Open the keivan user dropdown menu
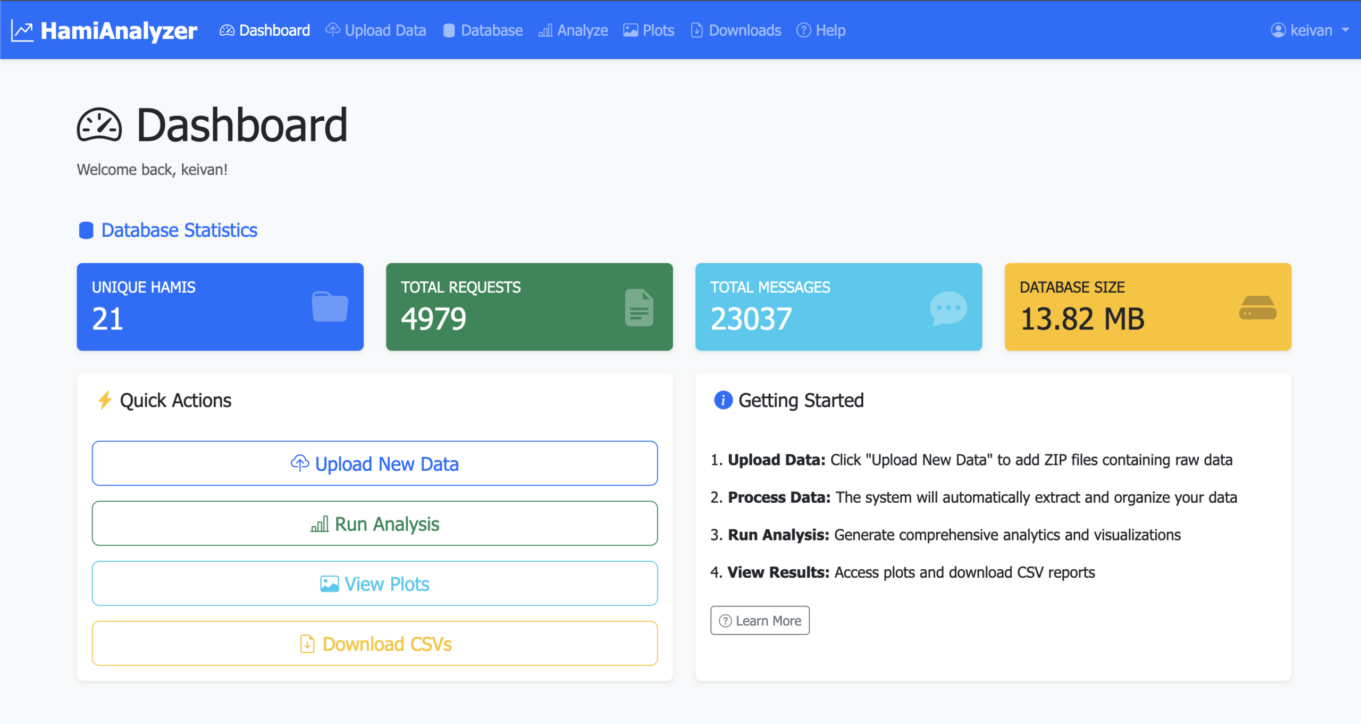 point(1309,30)
